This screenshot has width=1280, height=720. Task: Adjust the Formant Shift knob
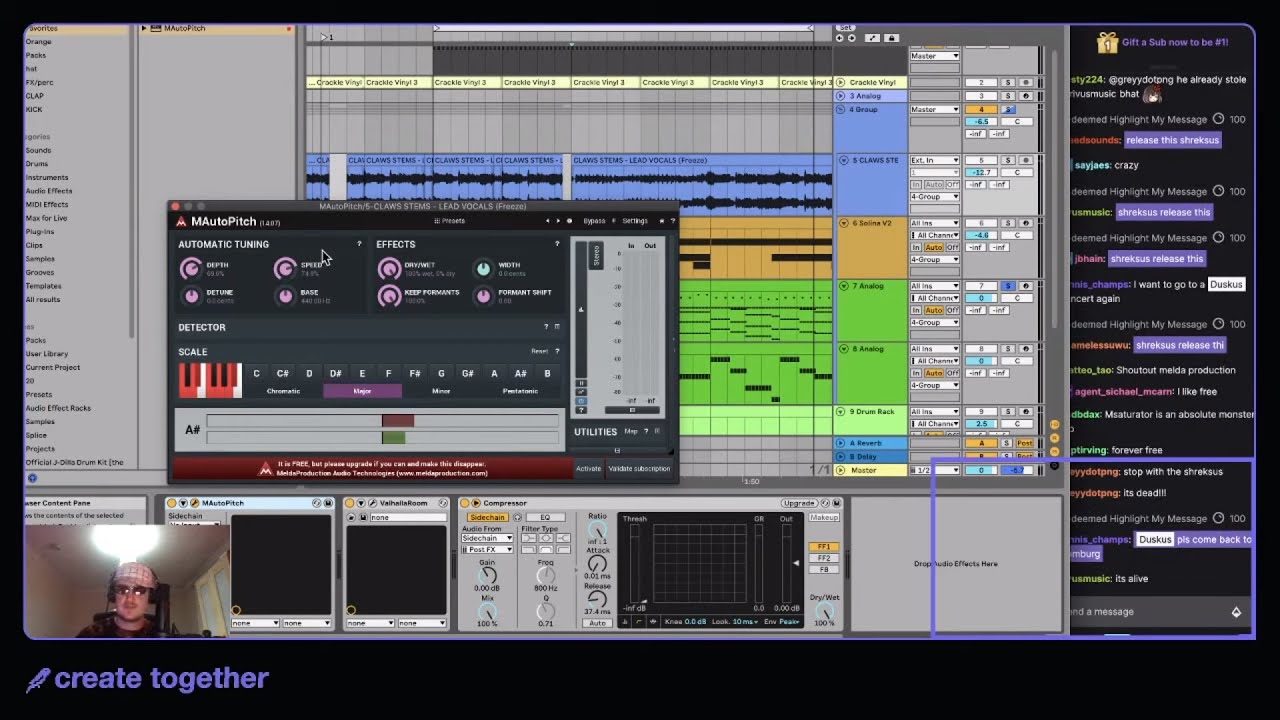[x=484, y=296]
